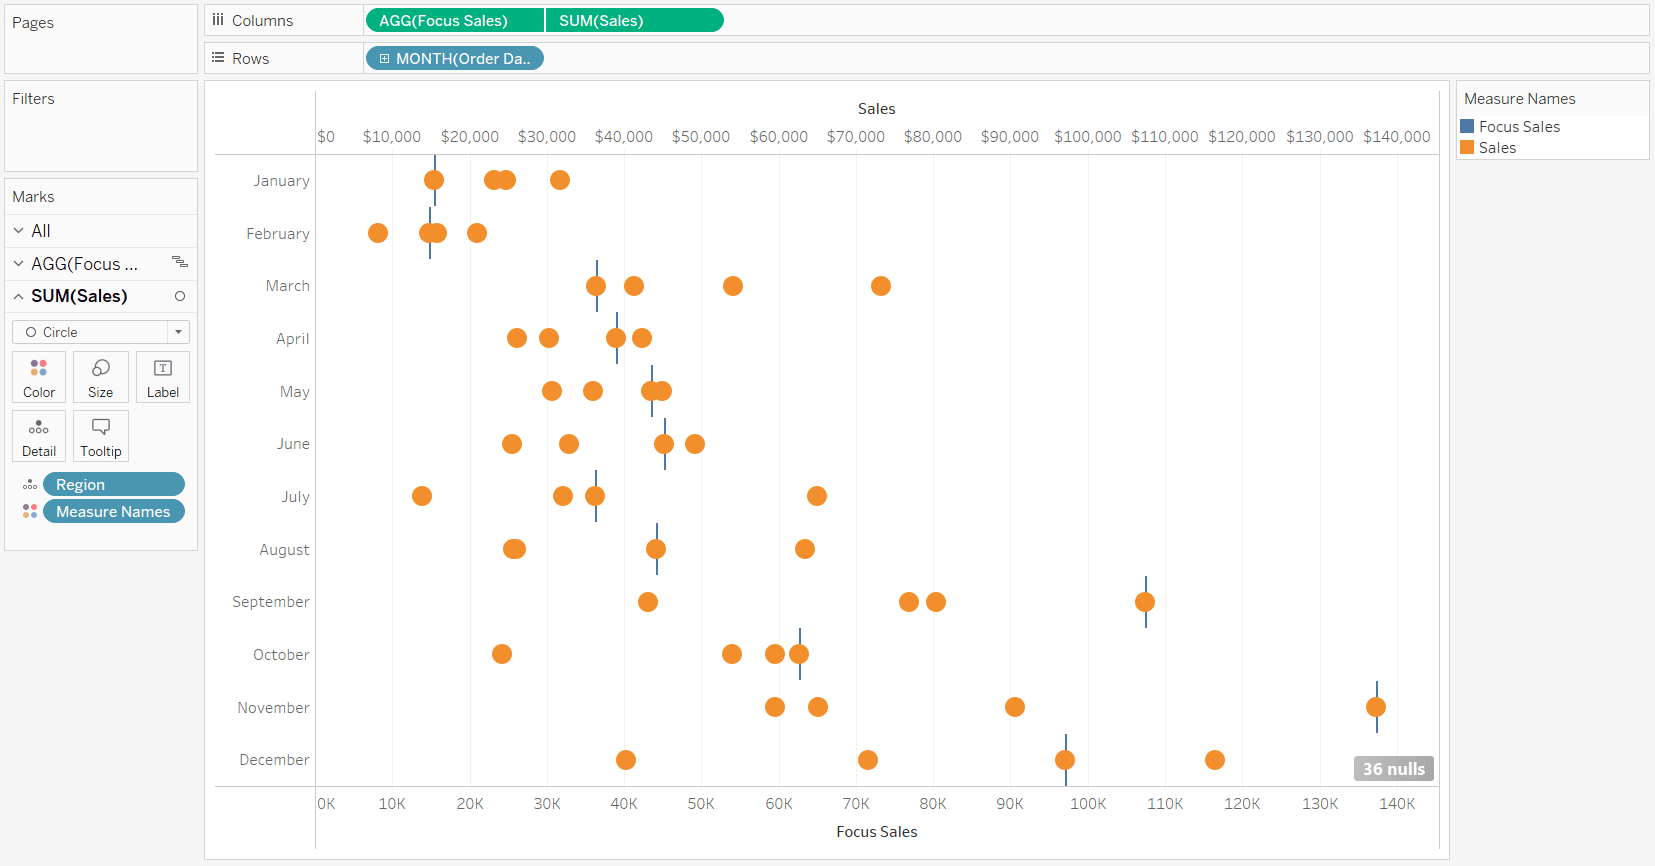Open the Circle mark type dropdown
The height and width of the screenshot is (866, 1655).
click(x=178, y=332)
